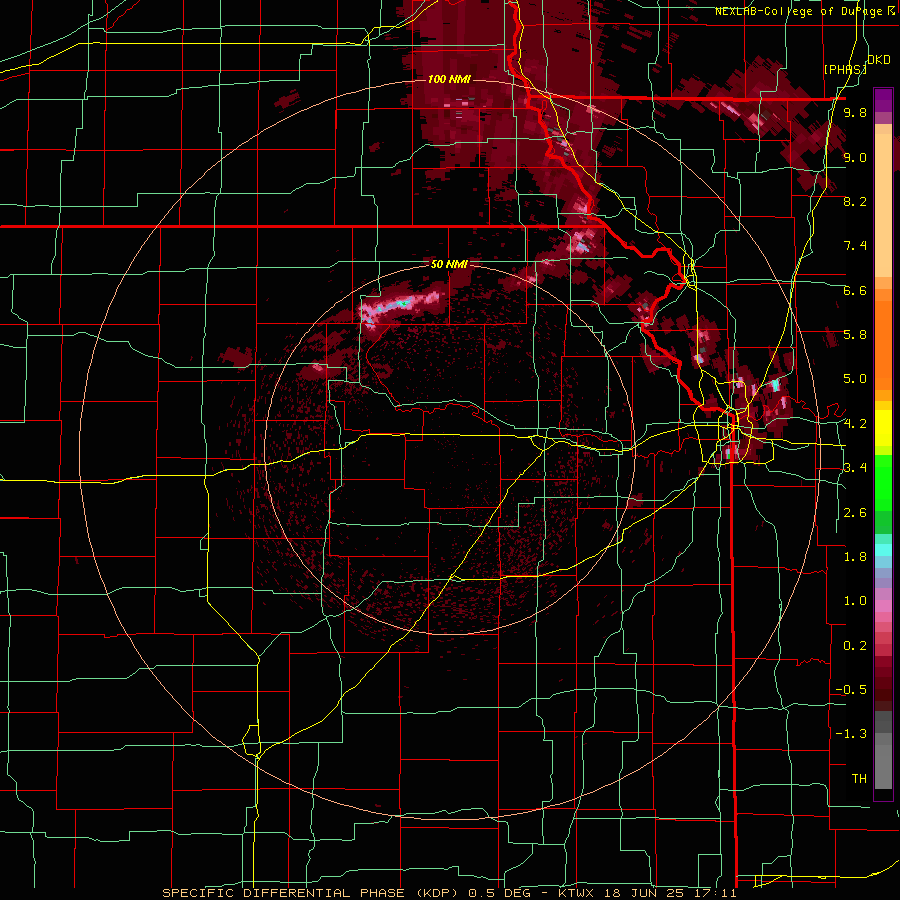Viewport: 900px width, 900px height.
Task: Pick the cyan band in the color bar
Action: (x=883, y=550)
